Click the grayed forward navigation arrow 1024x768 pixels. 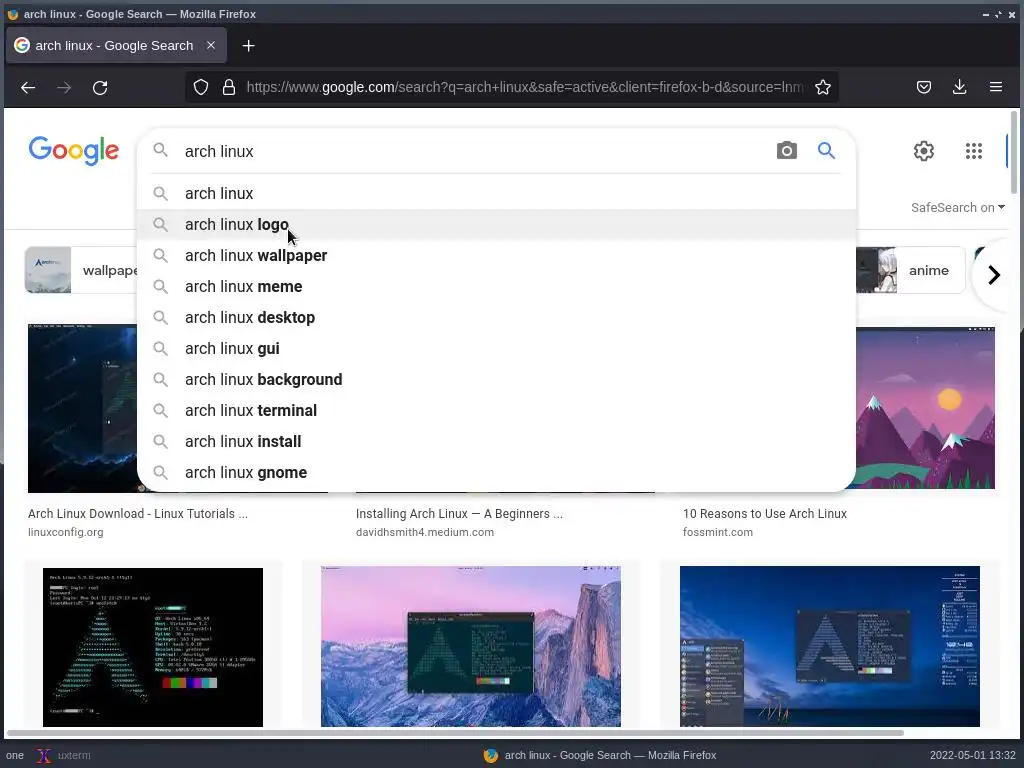(x=64, y=88)
